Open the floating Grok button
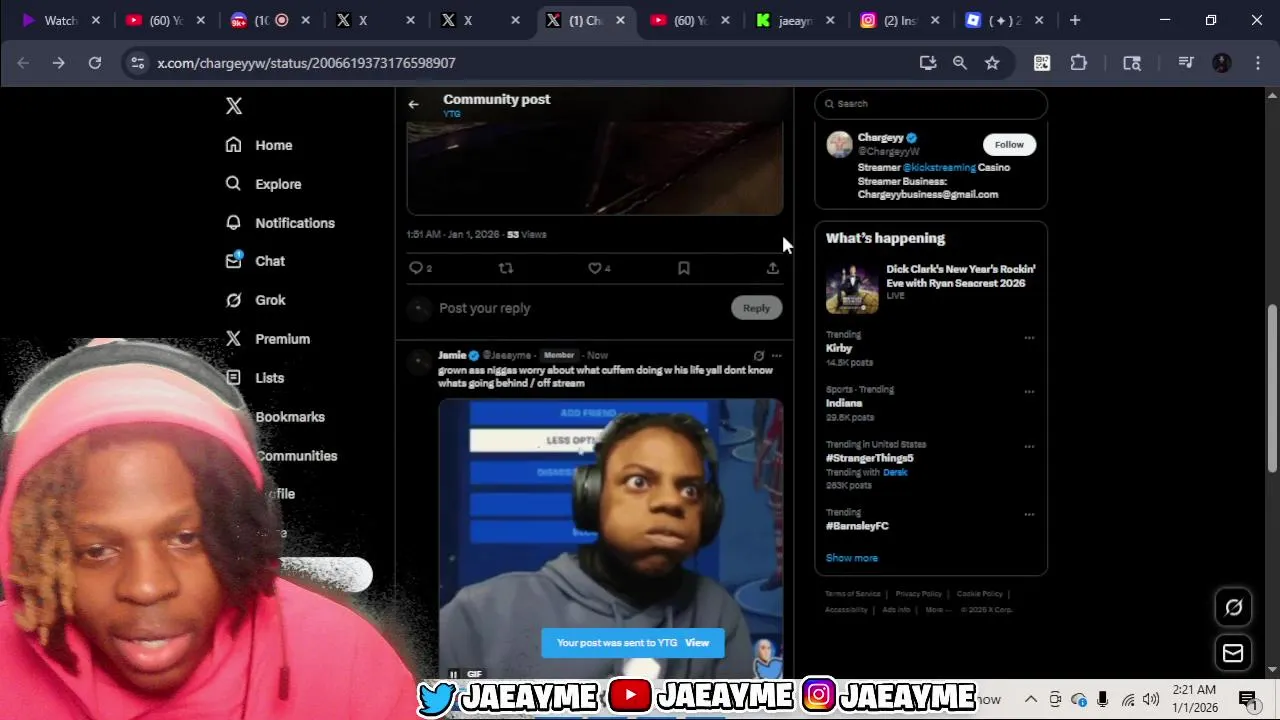The width and height of the screenshot is (1280, 720). coord(1234,607)
